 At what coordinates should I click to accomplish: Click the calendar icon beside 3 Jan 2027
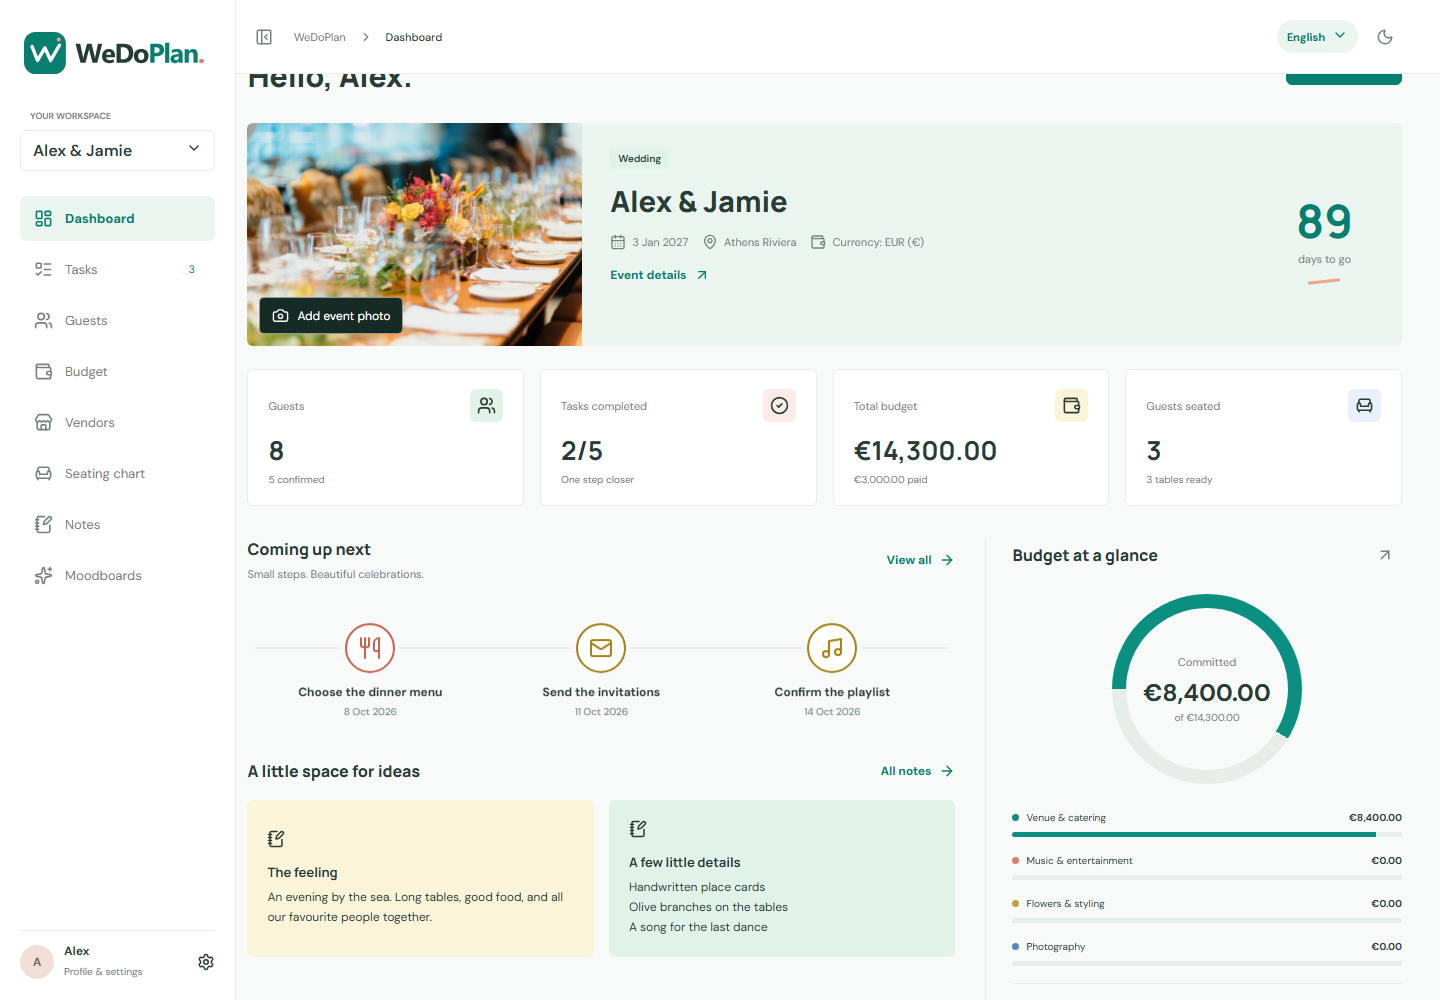coord(618,242)
